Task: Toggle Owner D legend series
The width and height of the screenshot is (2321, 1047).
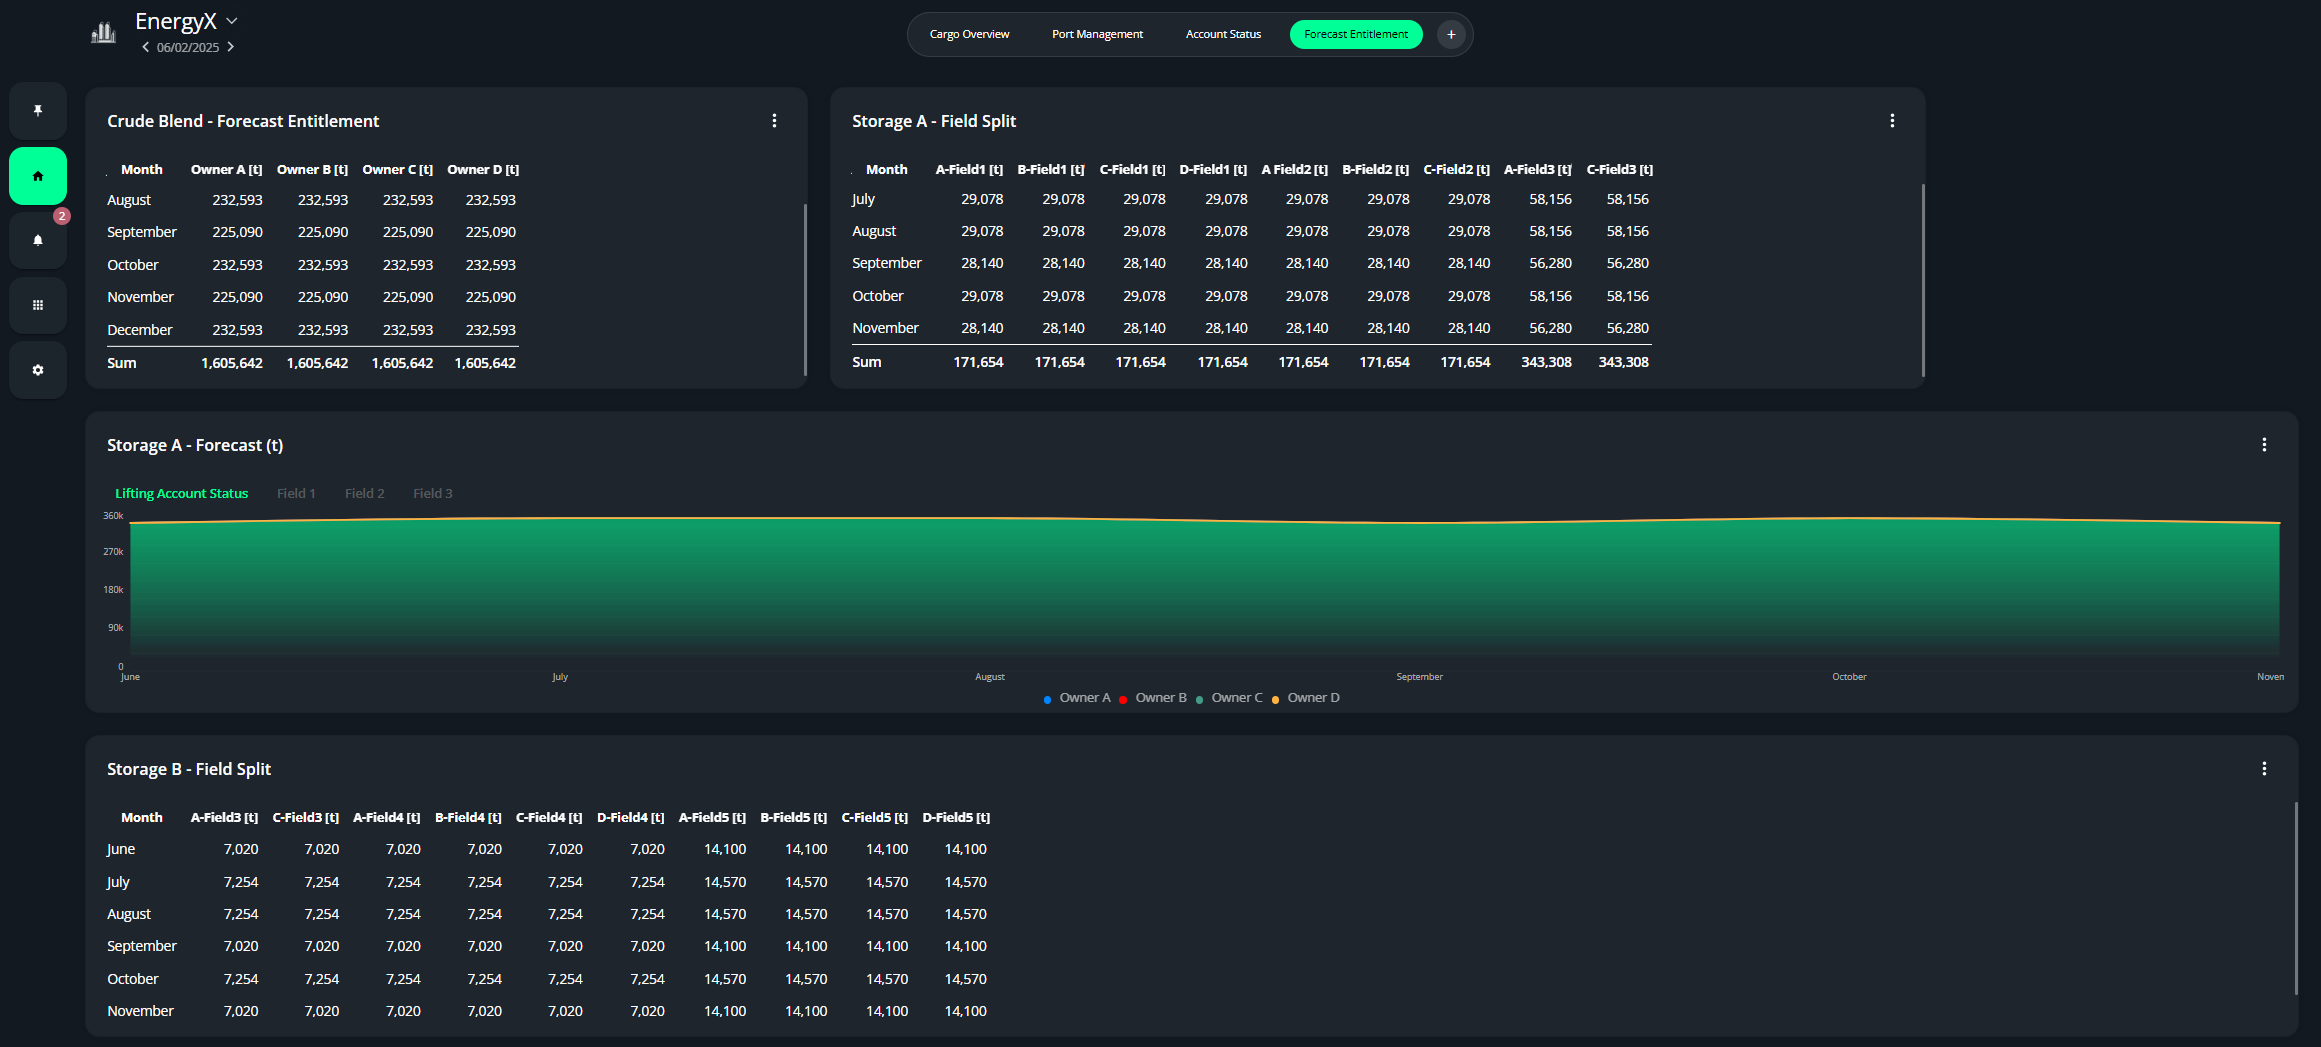Action: [1305, 698]
